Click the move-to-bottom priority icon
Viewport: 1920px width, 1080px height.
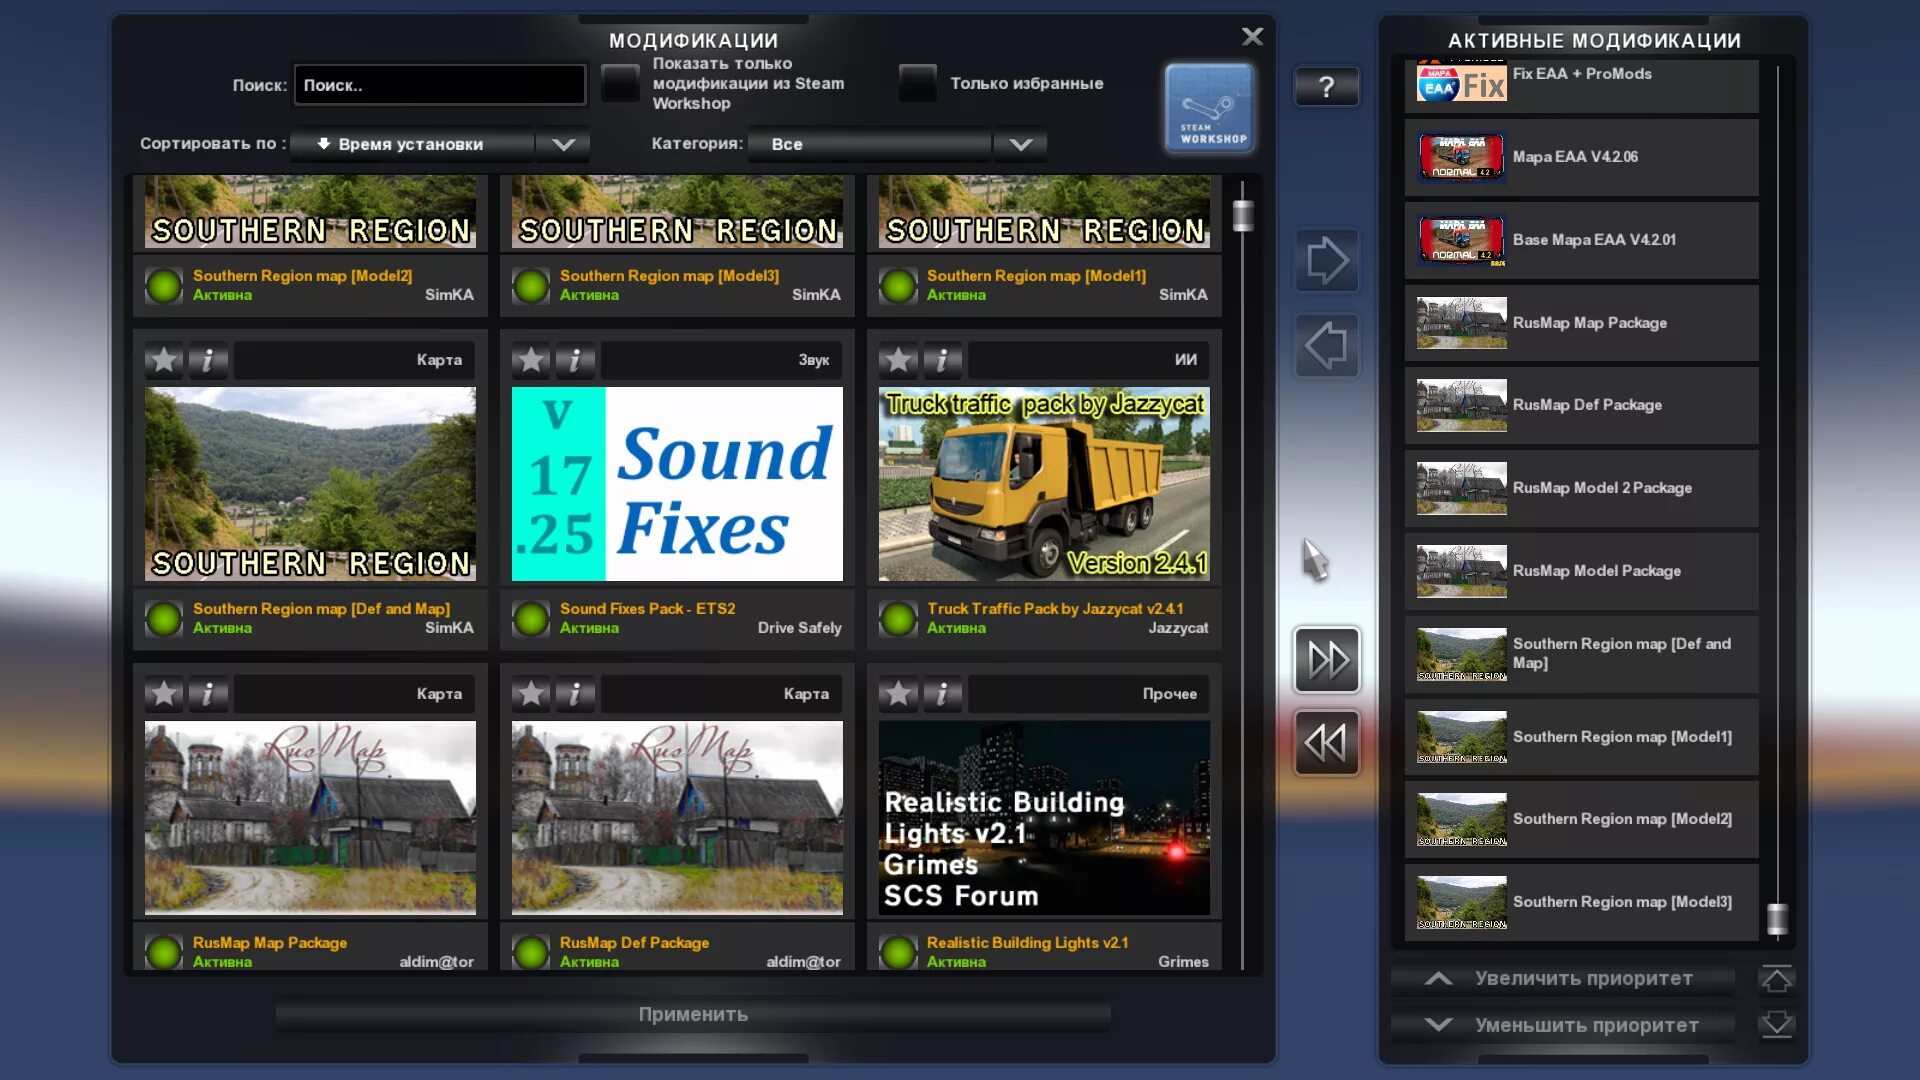pyautogui.click(x=1776, y=1025)
